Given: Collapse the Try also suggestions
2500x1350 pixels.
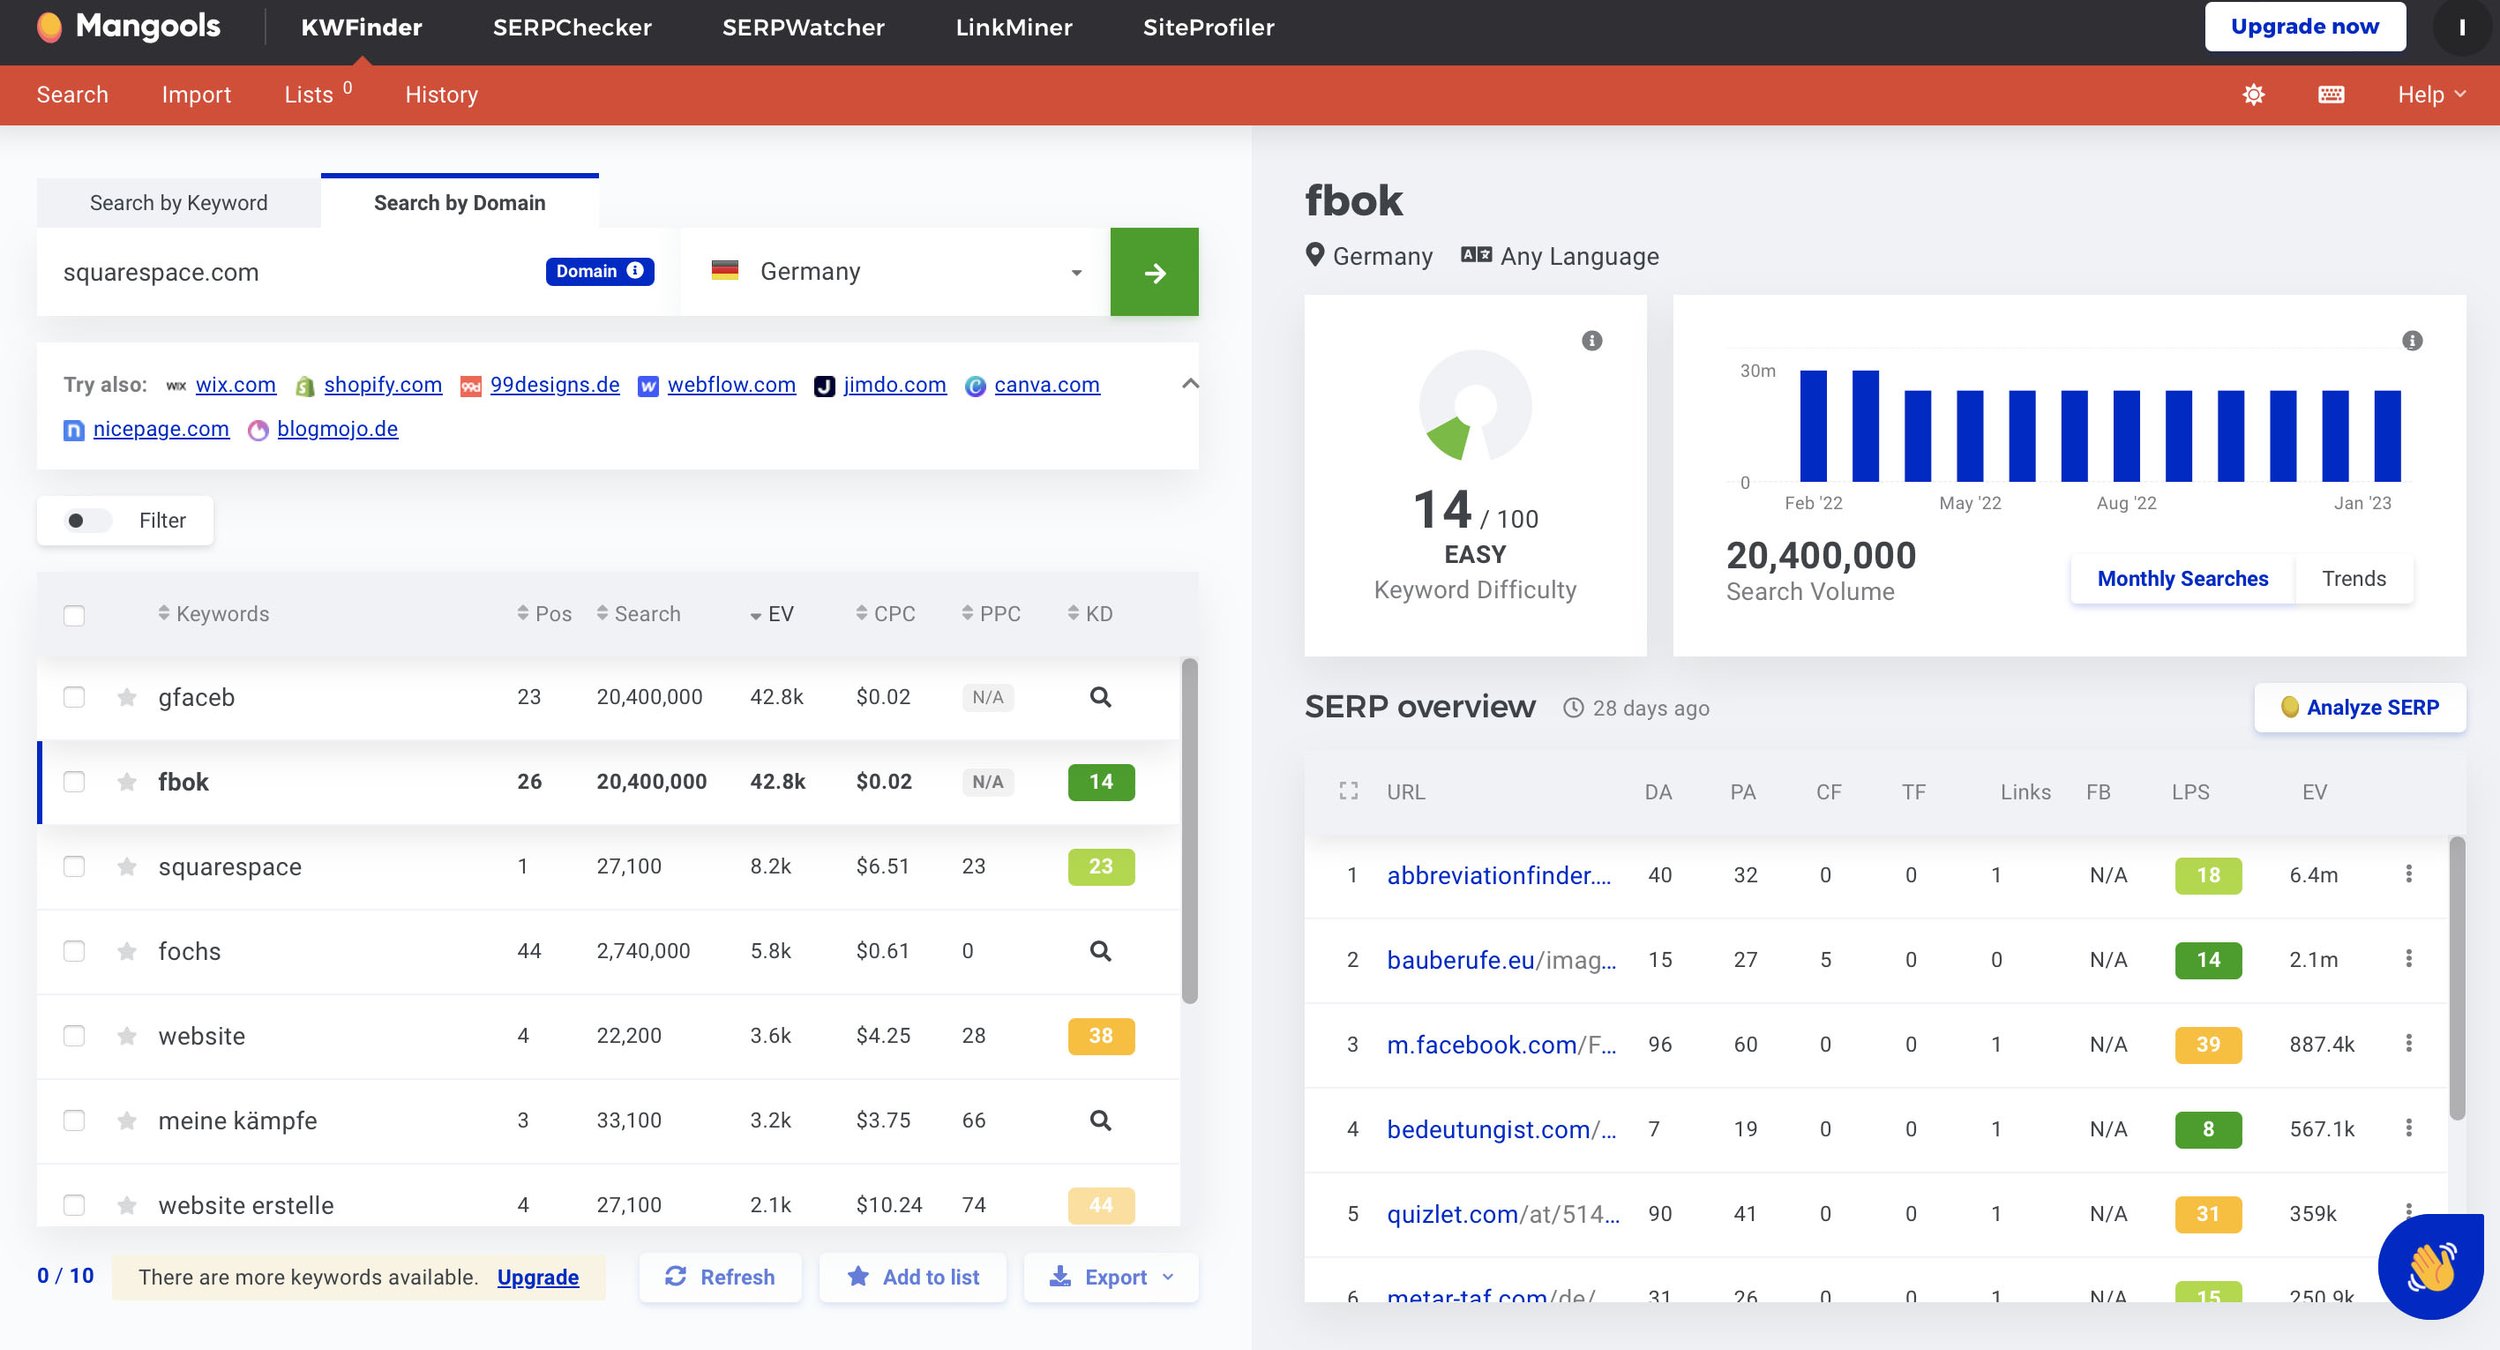Looking at the screenshot, I should [1190, 384].
